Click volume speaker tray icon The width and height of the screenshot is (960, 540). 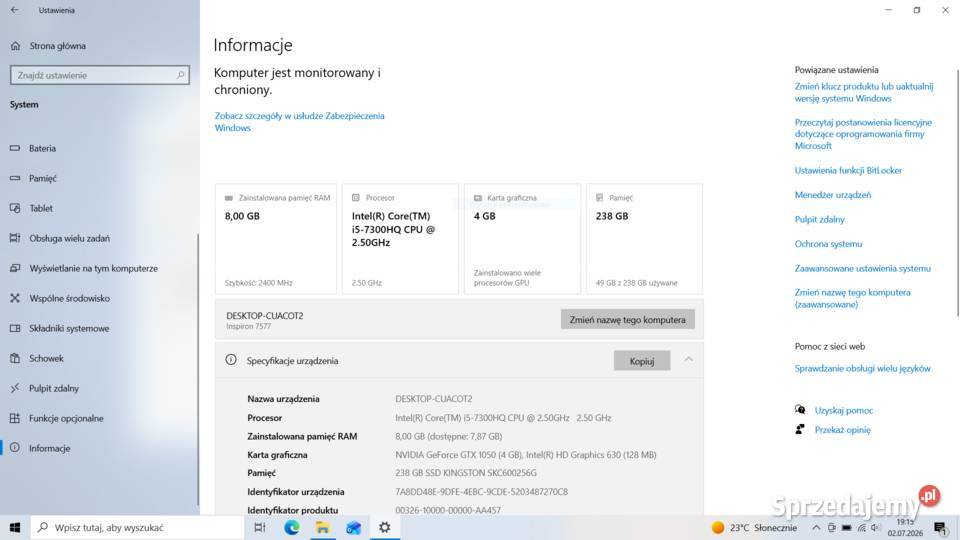[876, 527]
